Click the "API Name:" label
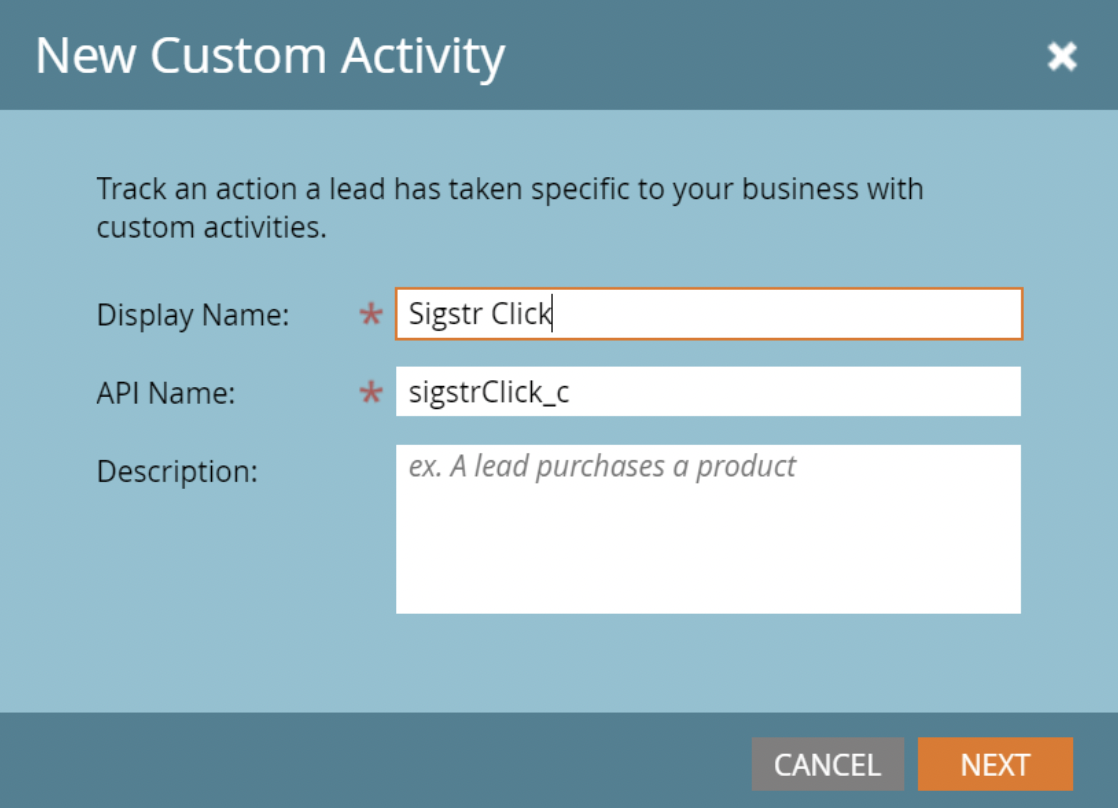This screenshot has height=808, width=1118. (x=166, y=393)
